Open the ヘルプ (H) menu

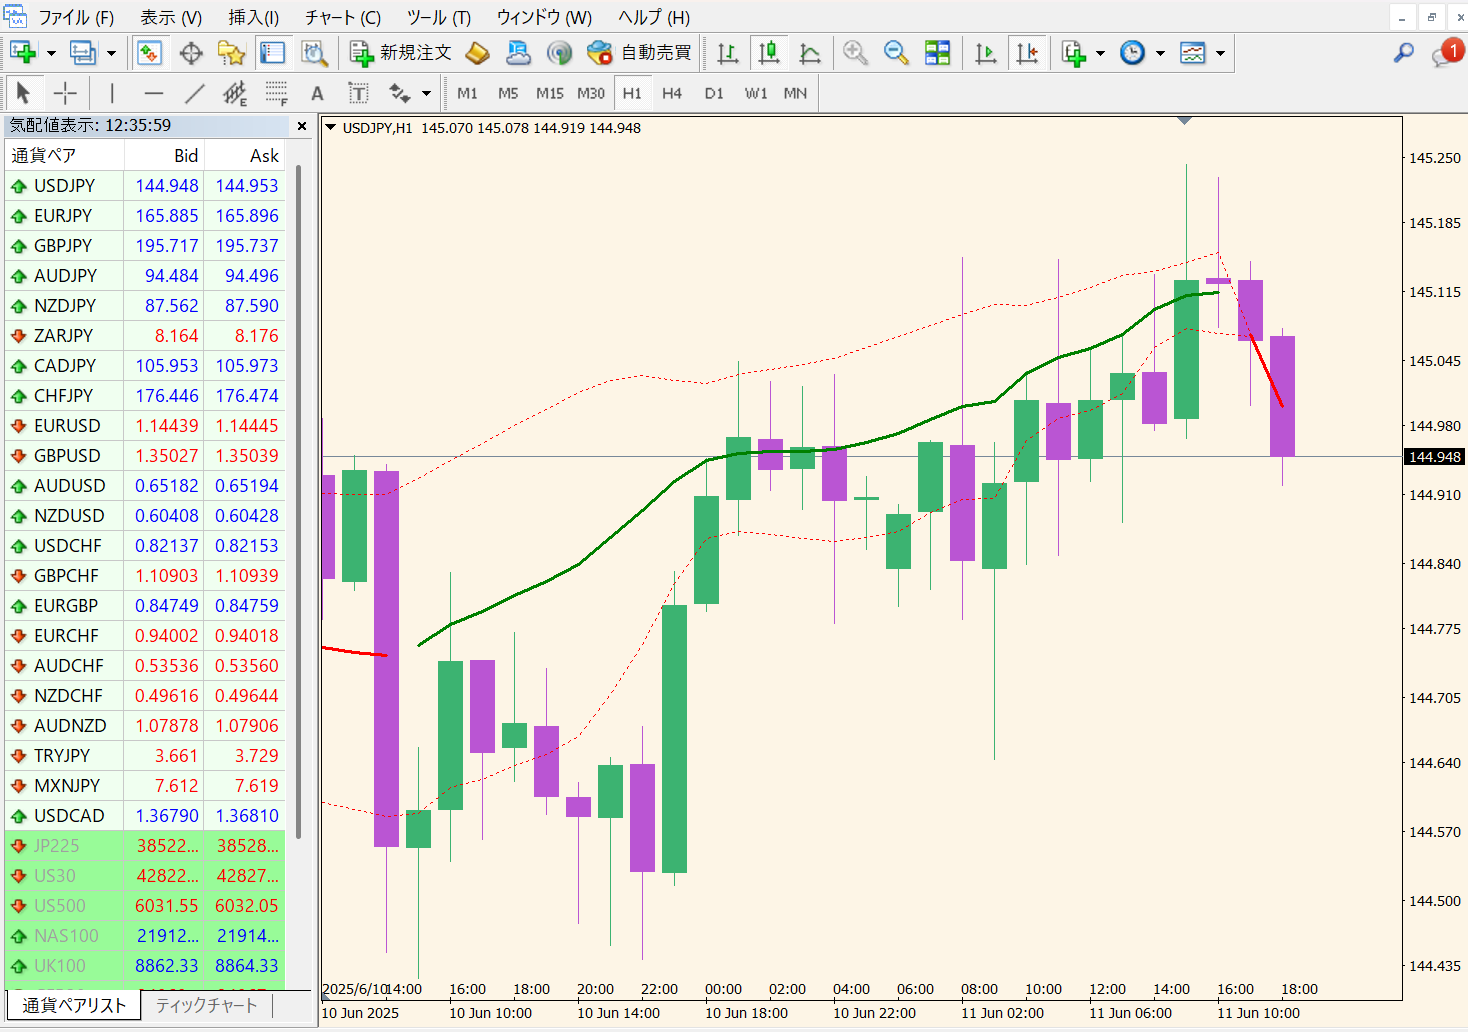coord(654,17)
